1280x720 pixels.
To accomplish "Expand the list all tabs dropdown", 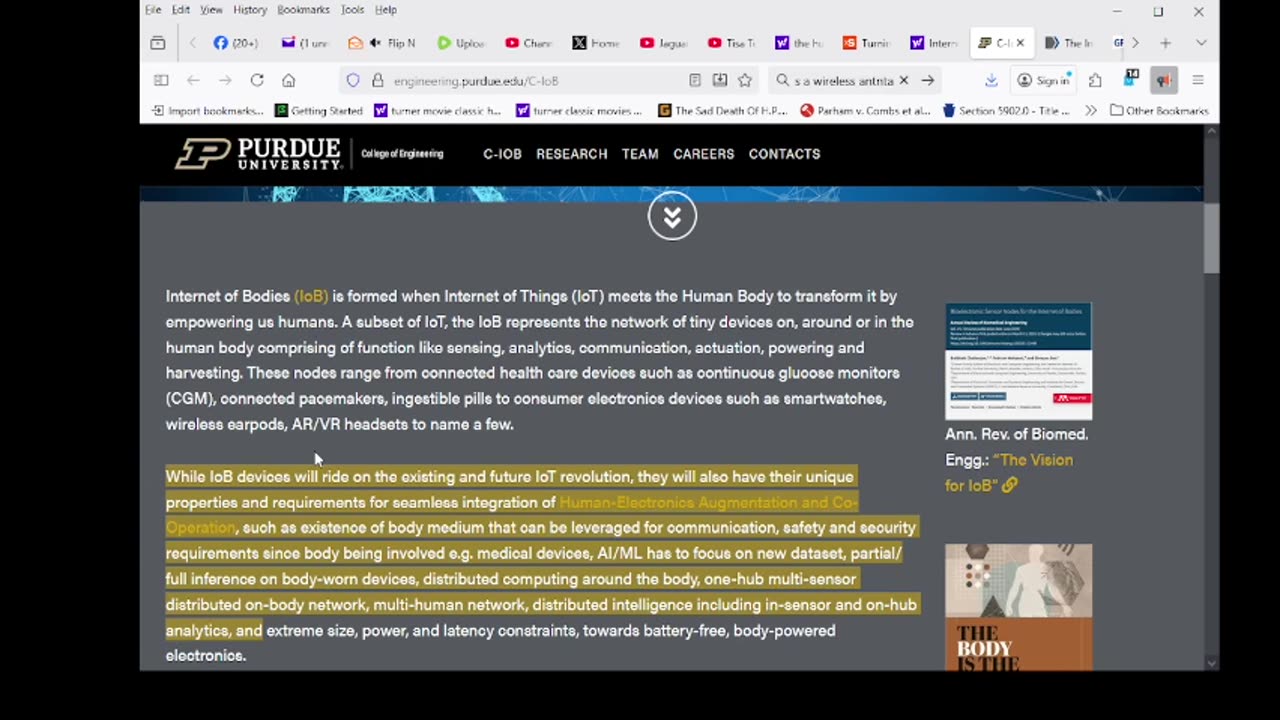I will pyautogui.click(x=1201, y=43).
